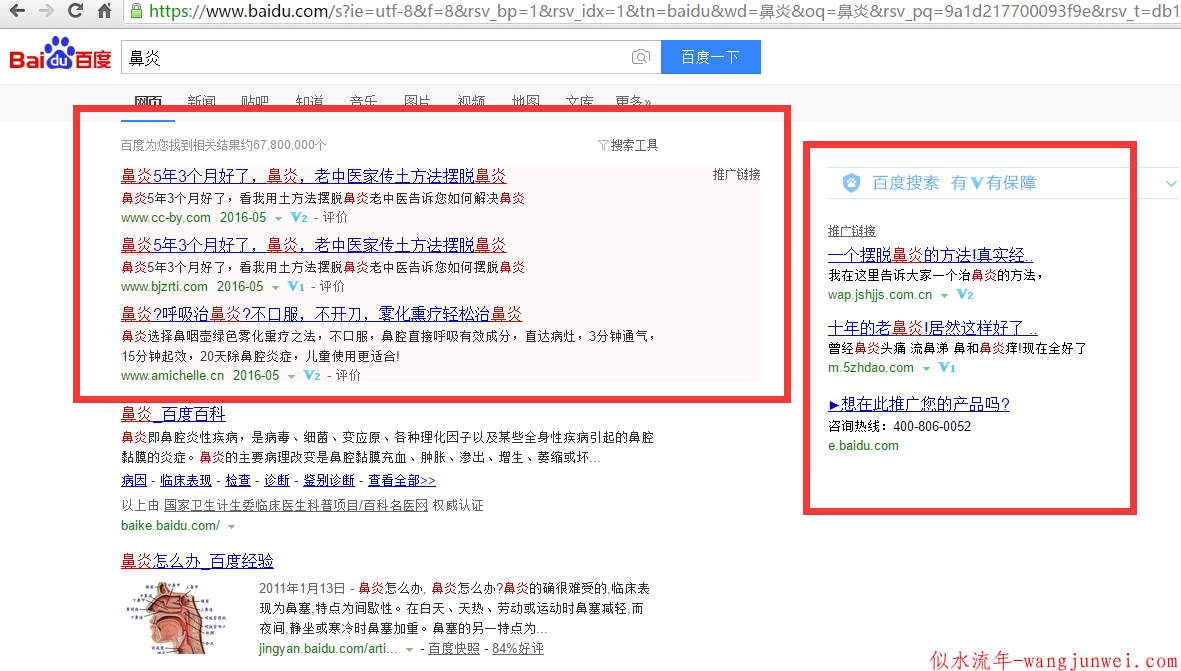The width and height of the screenshot is (1181, 671).
Task: Open the 查看全部>> link
Action: tap(401, 480)
